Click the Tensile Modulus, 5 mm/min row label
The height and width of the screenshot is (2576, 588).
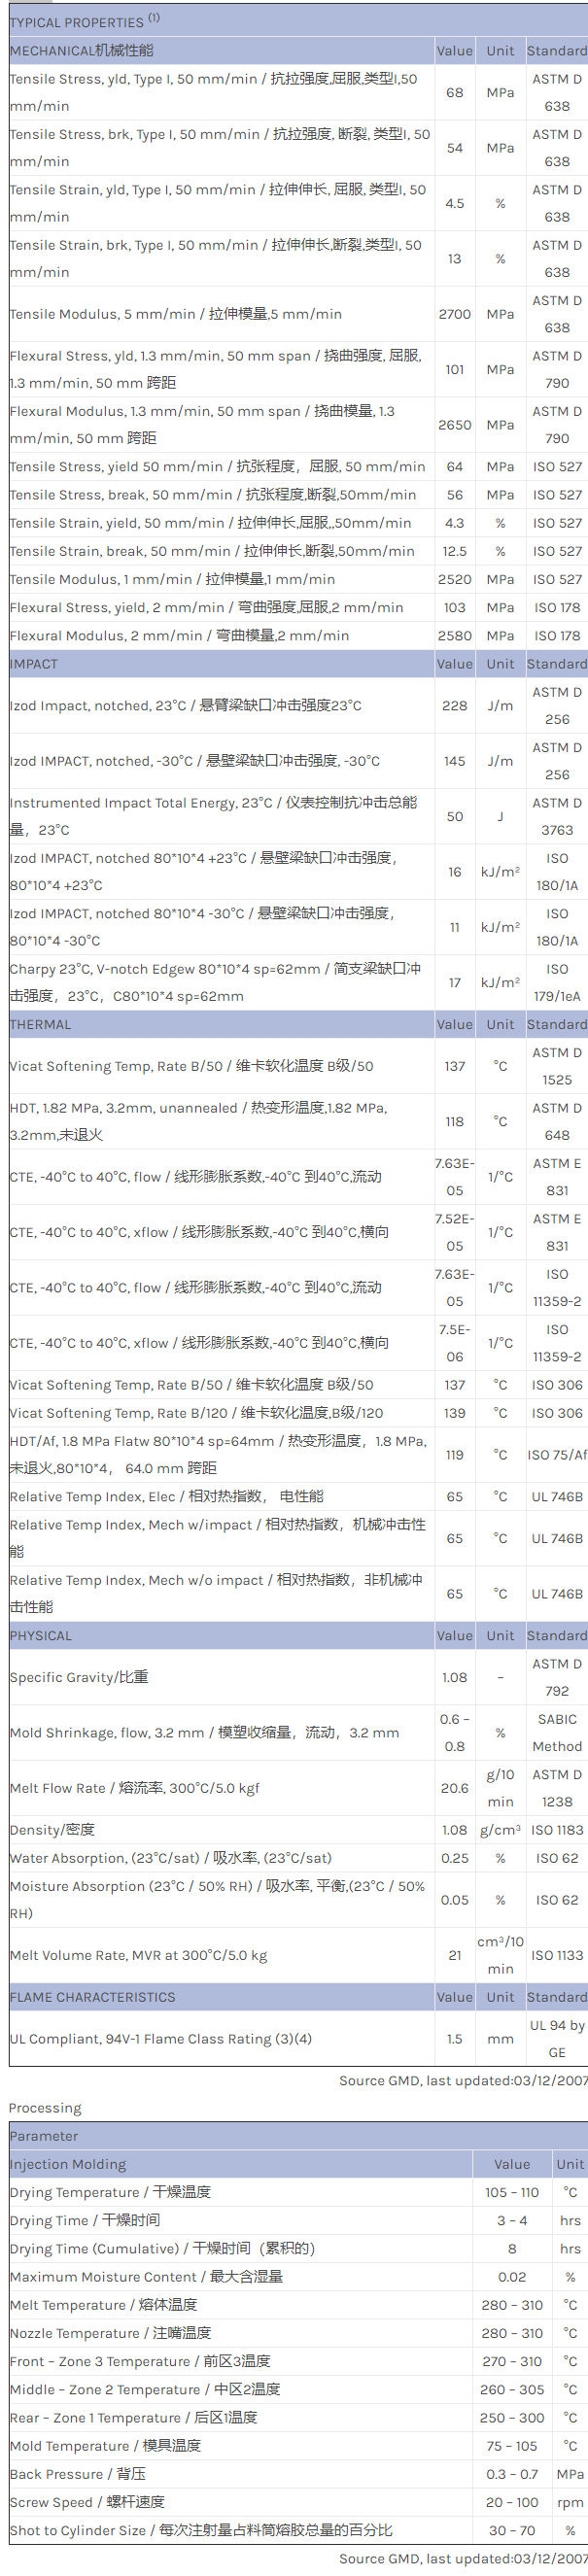(x=175, y=314)
